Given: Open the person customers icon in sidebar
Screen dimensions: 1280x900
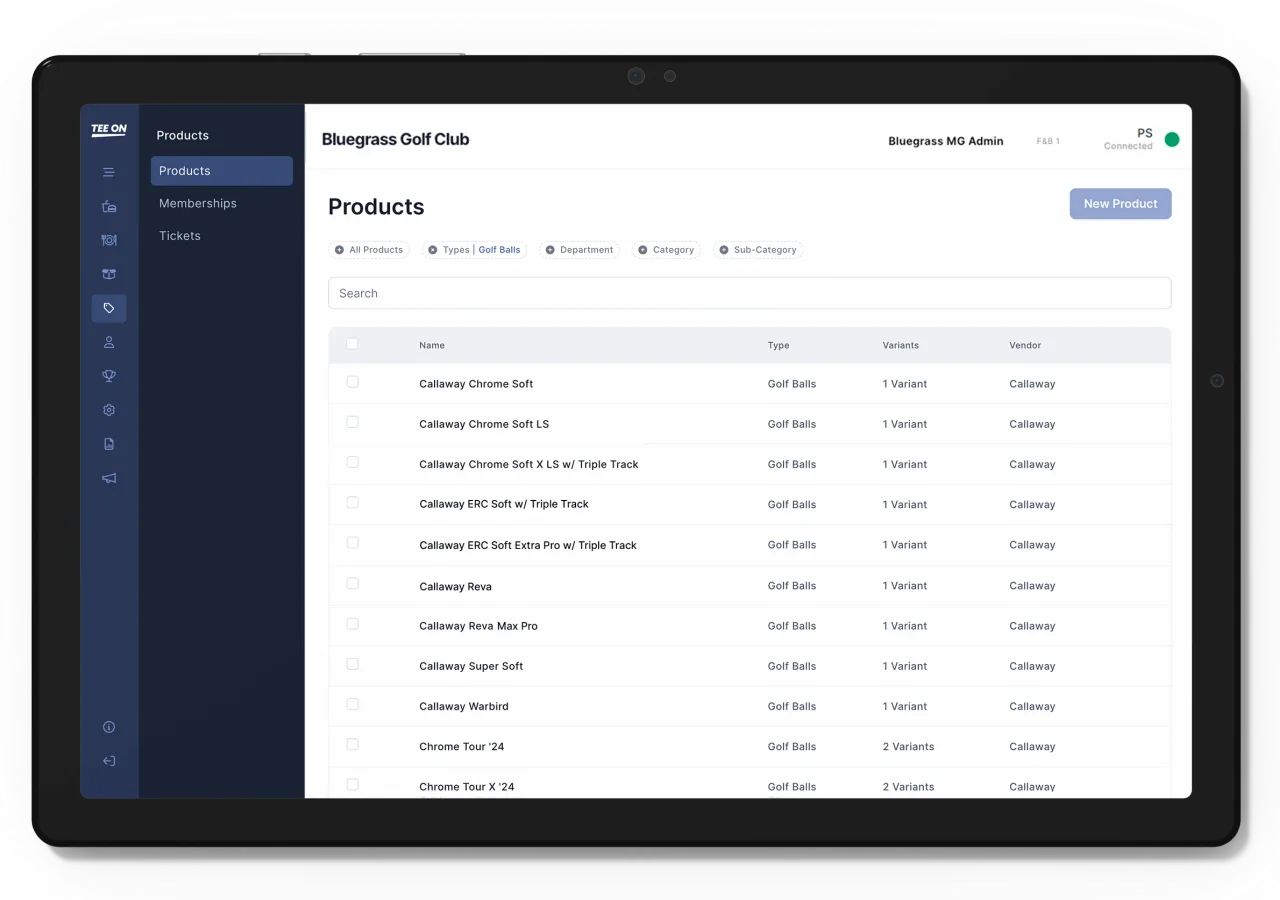Looking at the screenshot, I should click(109, 342).
